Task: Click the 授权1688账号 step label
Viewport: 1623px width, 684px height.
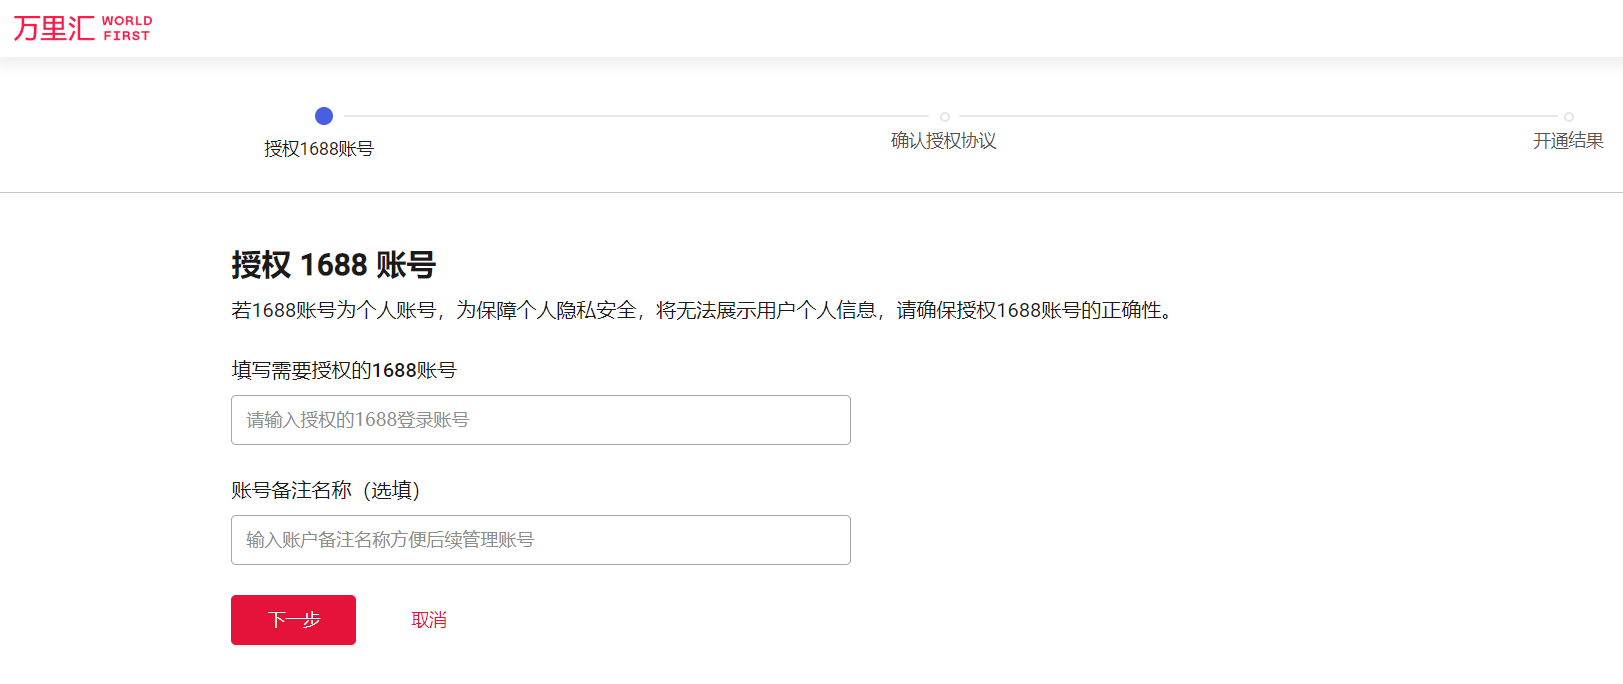Action: tap(319, 149)
